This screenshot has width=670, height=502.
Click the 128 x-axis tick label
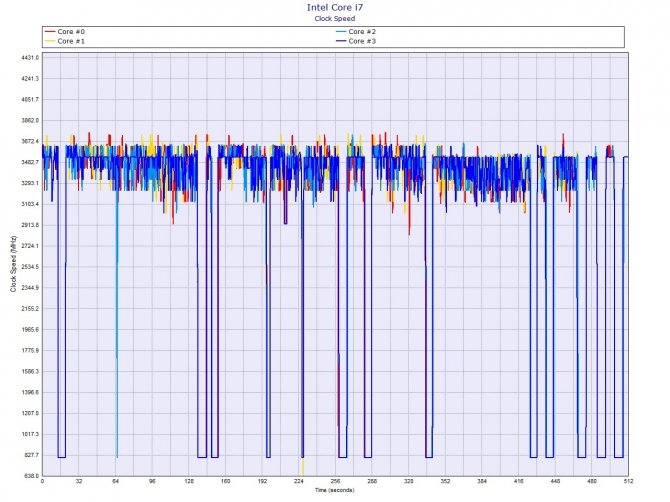tap(189, 481)
